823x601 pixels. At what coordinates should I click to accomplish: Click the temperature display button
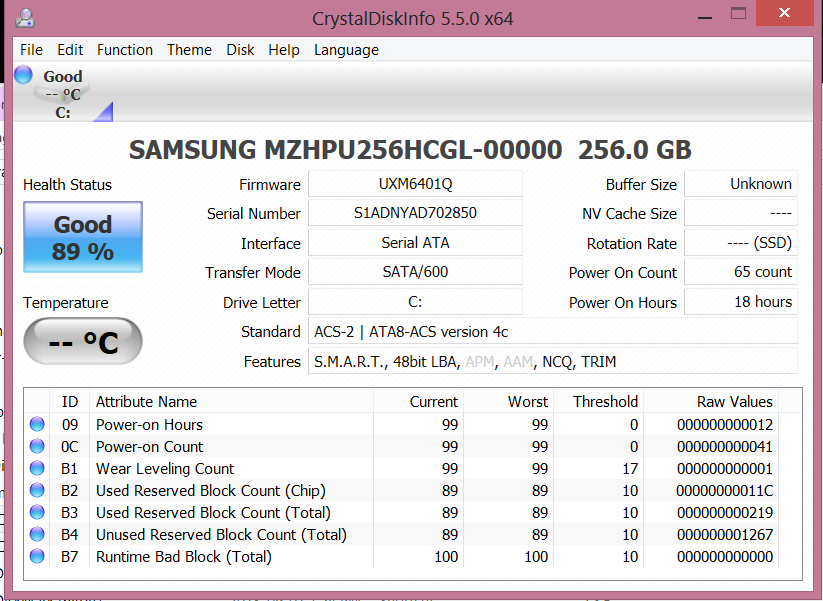(83, 343)
